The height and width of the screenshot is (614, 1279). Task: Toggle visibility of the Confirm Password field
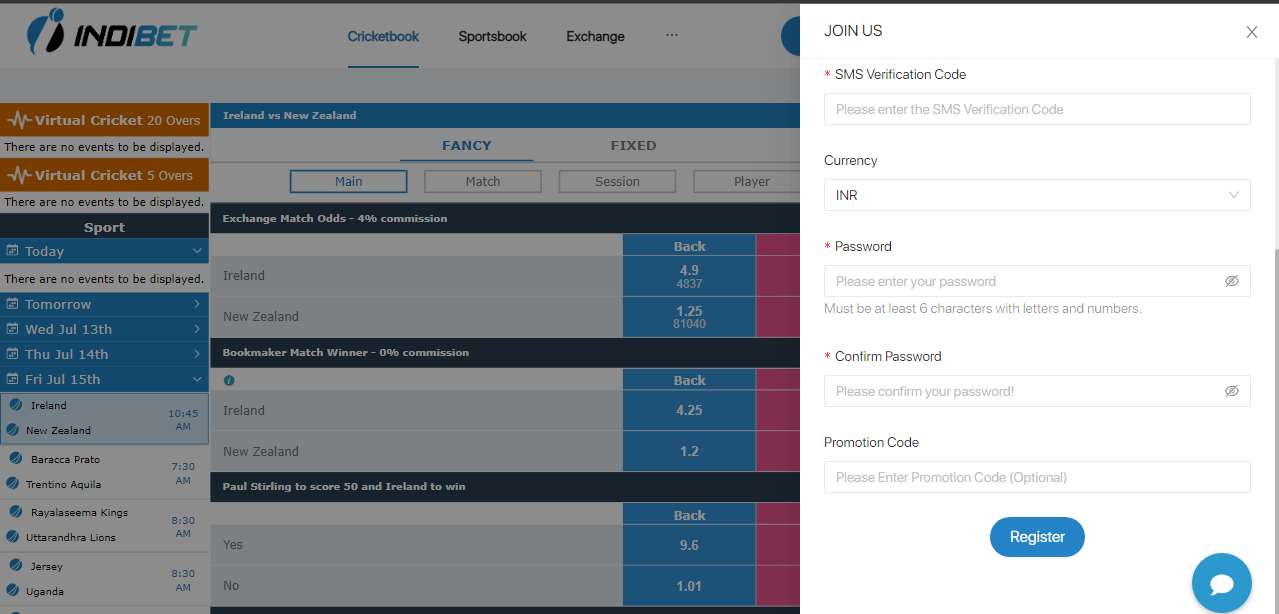tap(1231, 391)
